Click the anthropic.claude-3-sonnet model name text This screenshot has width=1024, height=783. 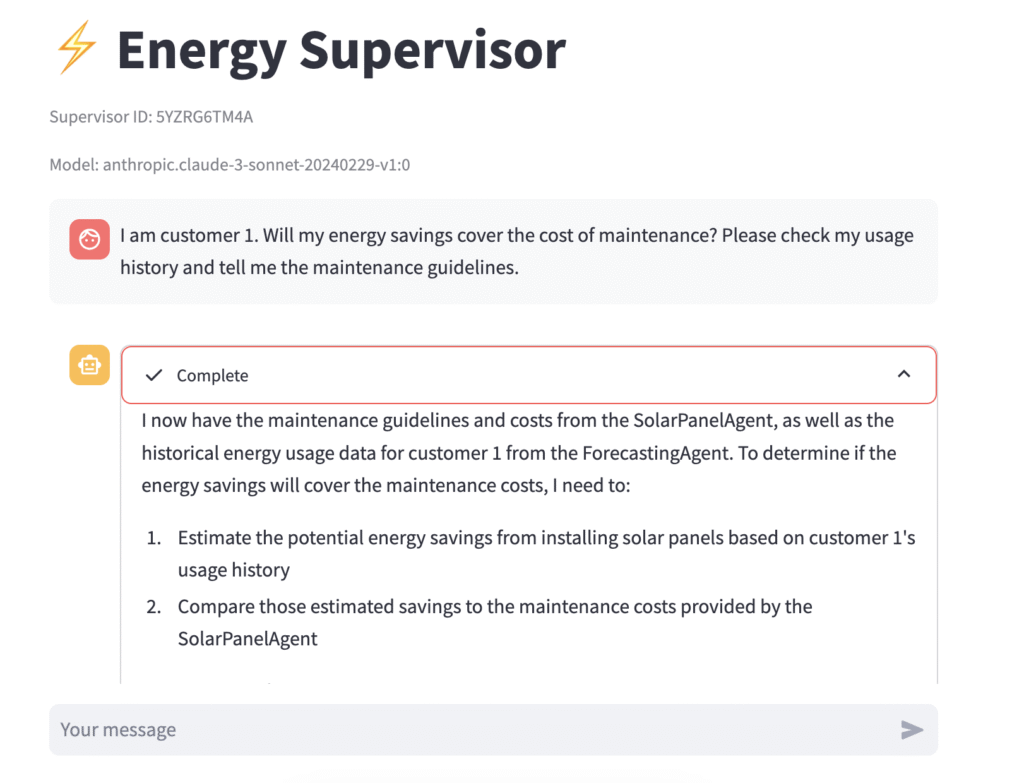(x=229, y=164)
